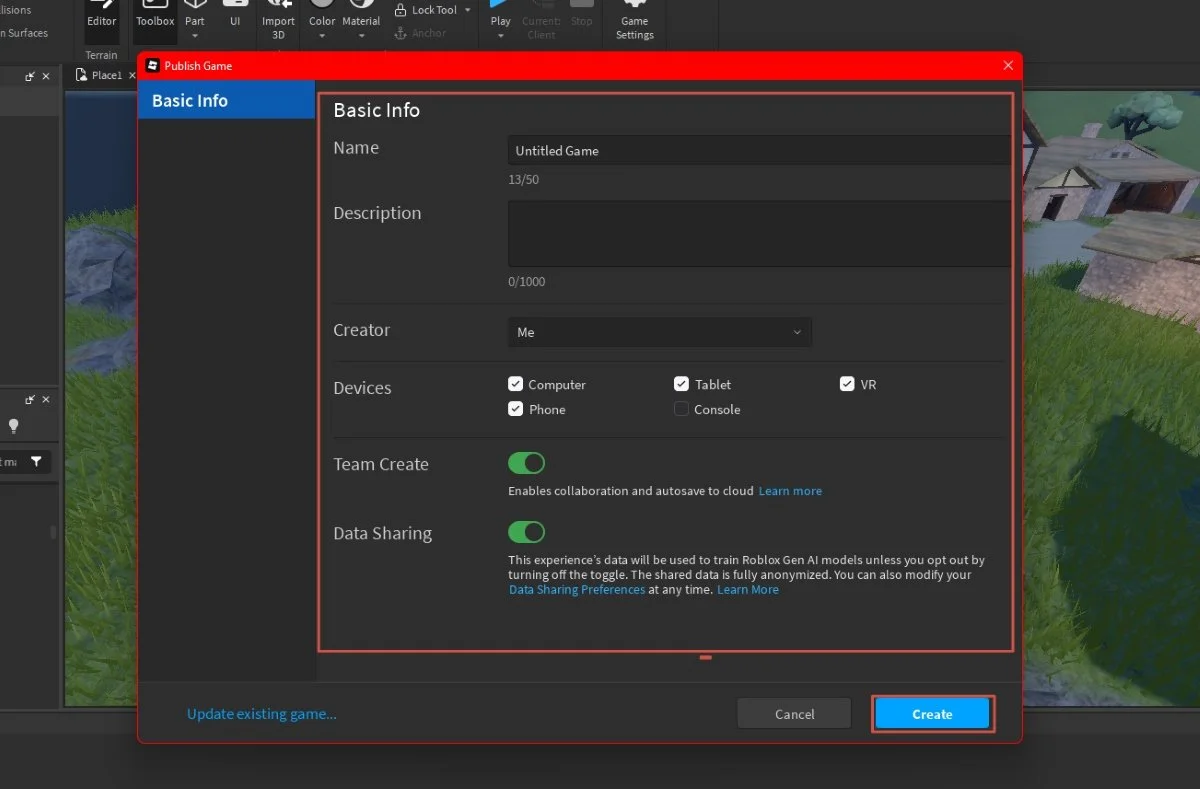Uncheck the Computer device checkbox
Image resolution: width=1200 pixels, height=789 pixels.
516,384
